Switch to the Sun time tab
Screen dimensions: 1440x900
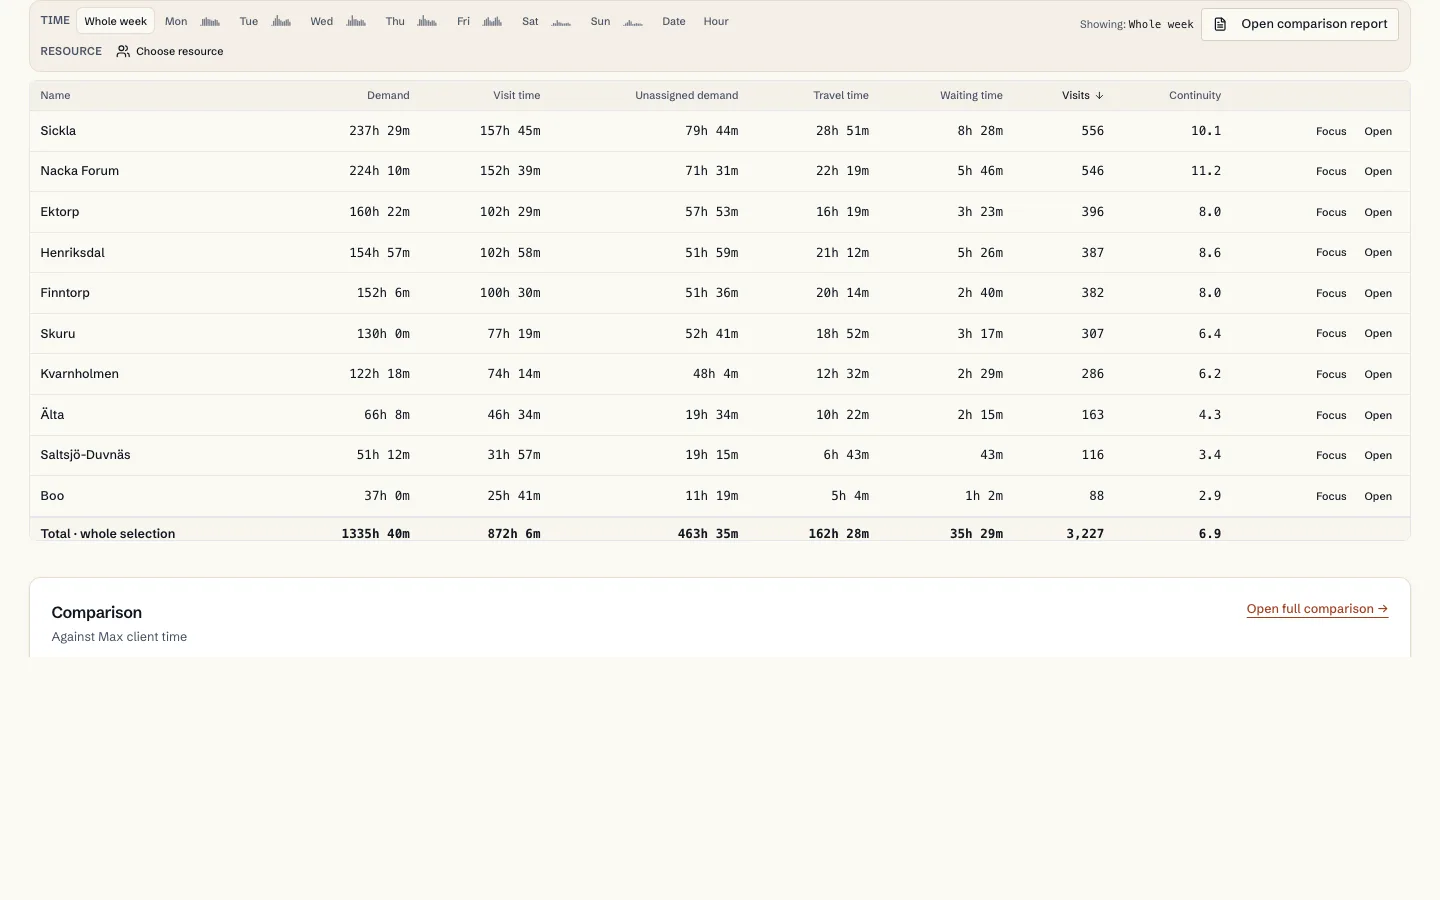tap(616, 21)
